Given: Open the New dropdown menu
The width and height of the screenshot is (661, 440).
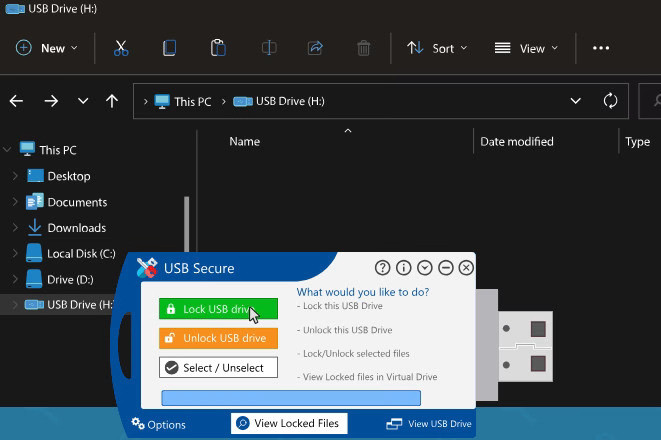Looking at the screenshot, I should [47, 48].
